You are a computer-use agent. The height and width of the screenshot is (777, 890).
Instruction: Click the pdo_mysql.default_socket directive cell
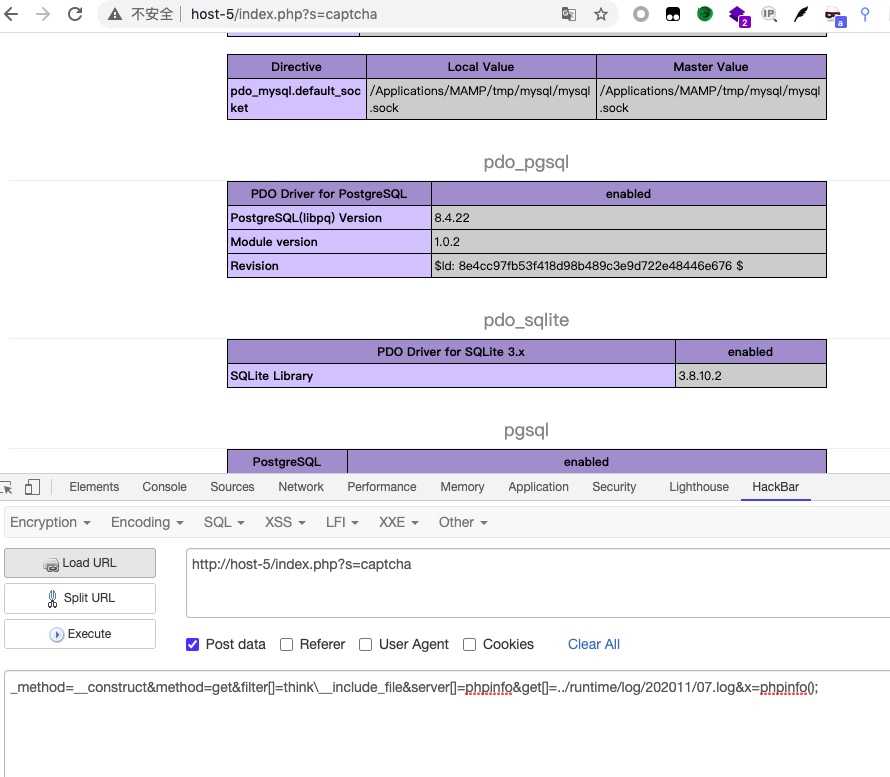pyautogui.click(x=297, y=99)
